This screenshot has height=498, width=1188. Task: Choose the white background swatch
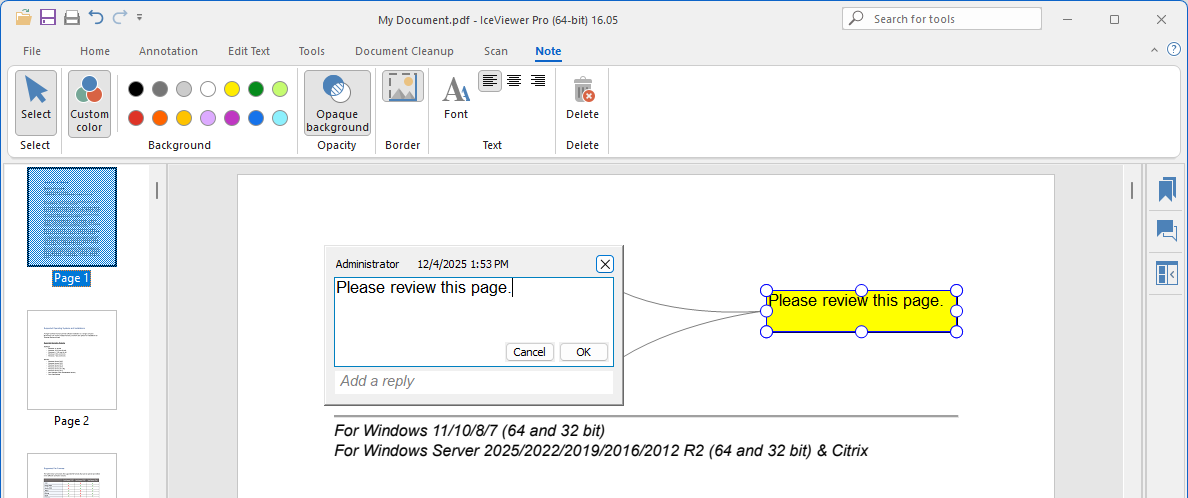coord(208,89)
